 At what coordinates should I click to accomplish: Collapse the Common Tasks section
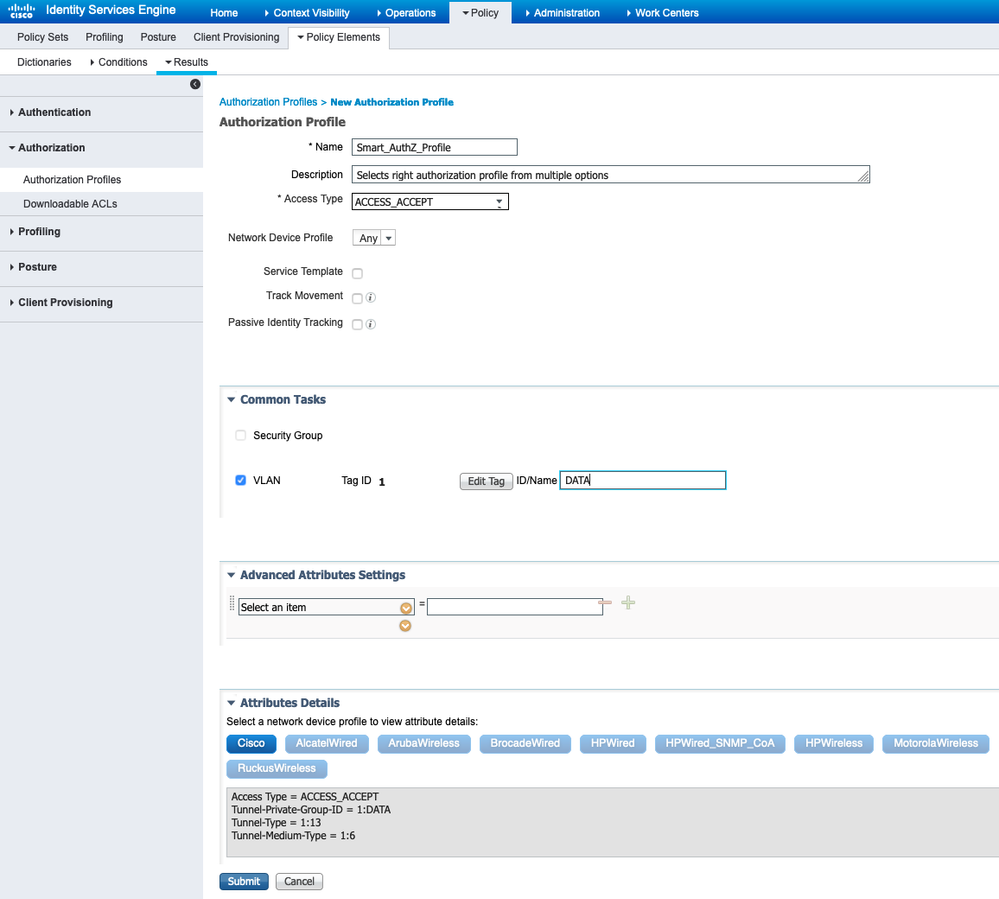pos(231,399)
